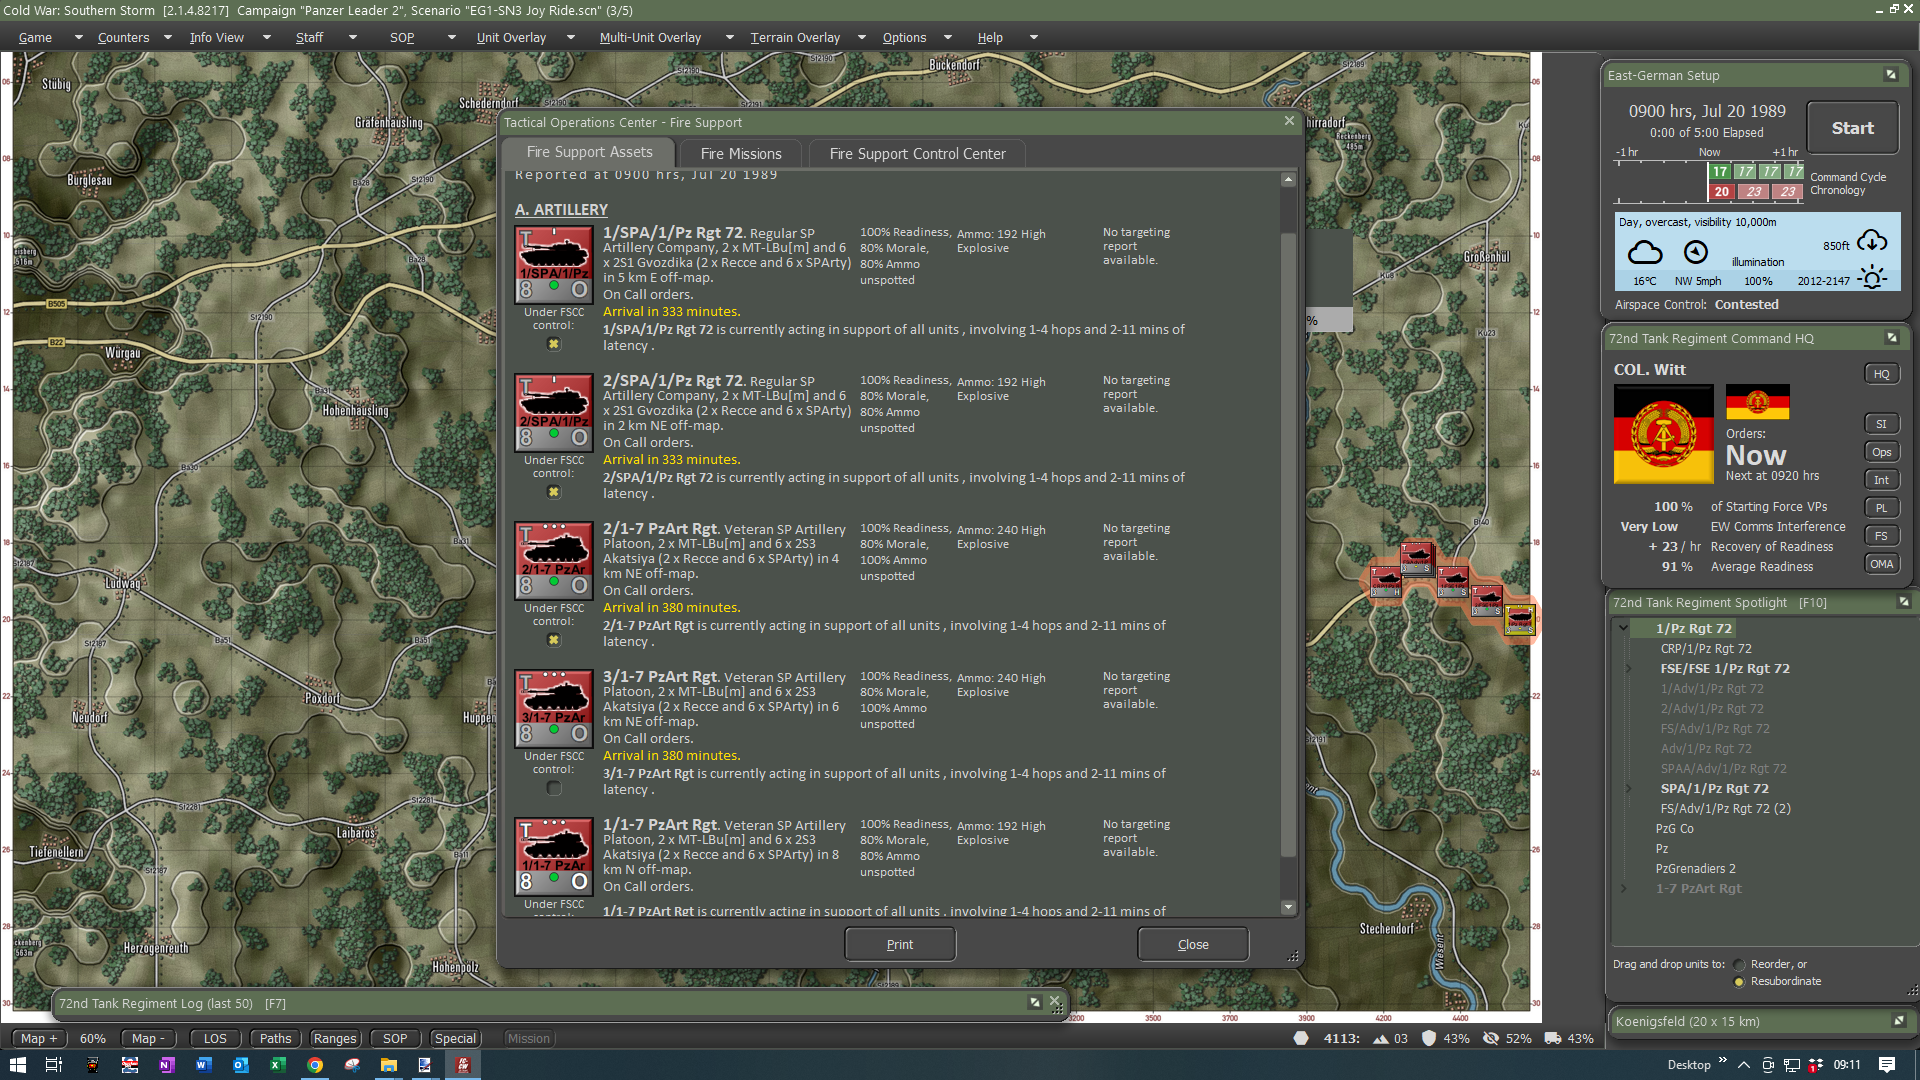
Task: Undock the 72nd Tank Regiment Command HQ panel
Action: pyautogui.click(x=1891, y=338)
